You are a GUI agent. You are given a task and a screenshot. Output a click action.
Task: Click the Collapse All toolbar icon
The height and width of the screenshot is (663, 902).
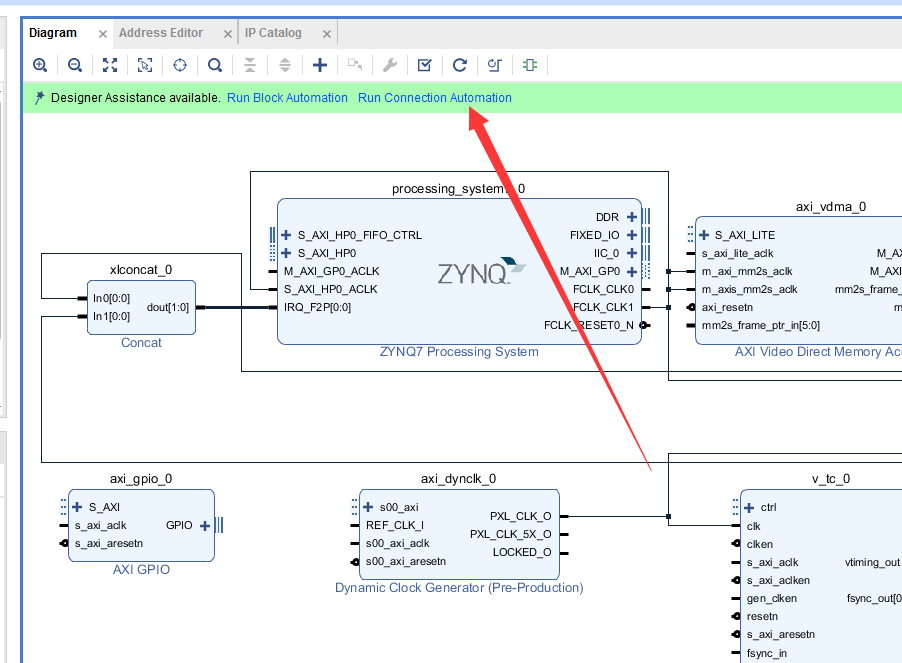(250, 65)
